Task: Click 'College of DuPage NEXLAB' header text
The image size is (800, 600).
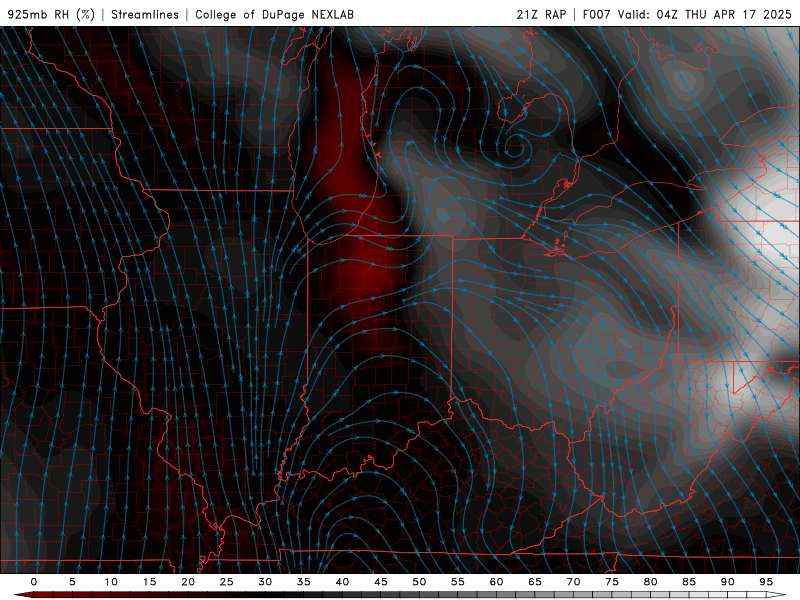Action: (x=274, y=14)
